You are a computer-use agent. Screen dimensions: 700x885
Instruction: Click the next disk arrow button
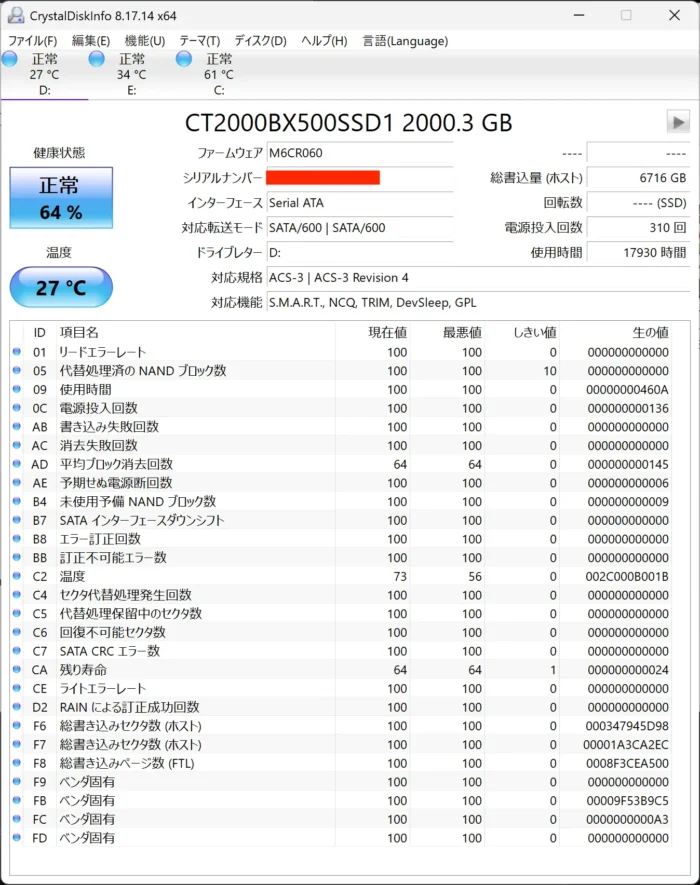coord(679,122)
